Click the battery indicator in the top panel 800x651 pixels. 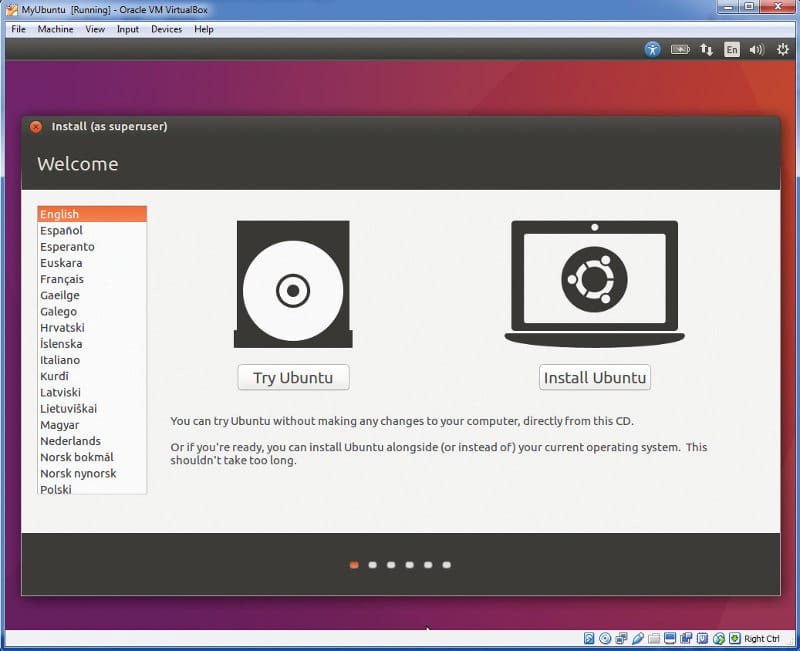680,49
